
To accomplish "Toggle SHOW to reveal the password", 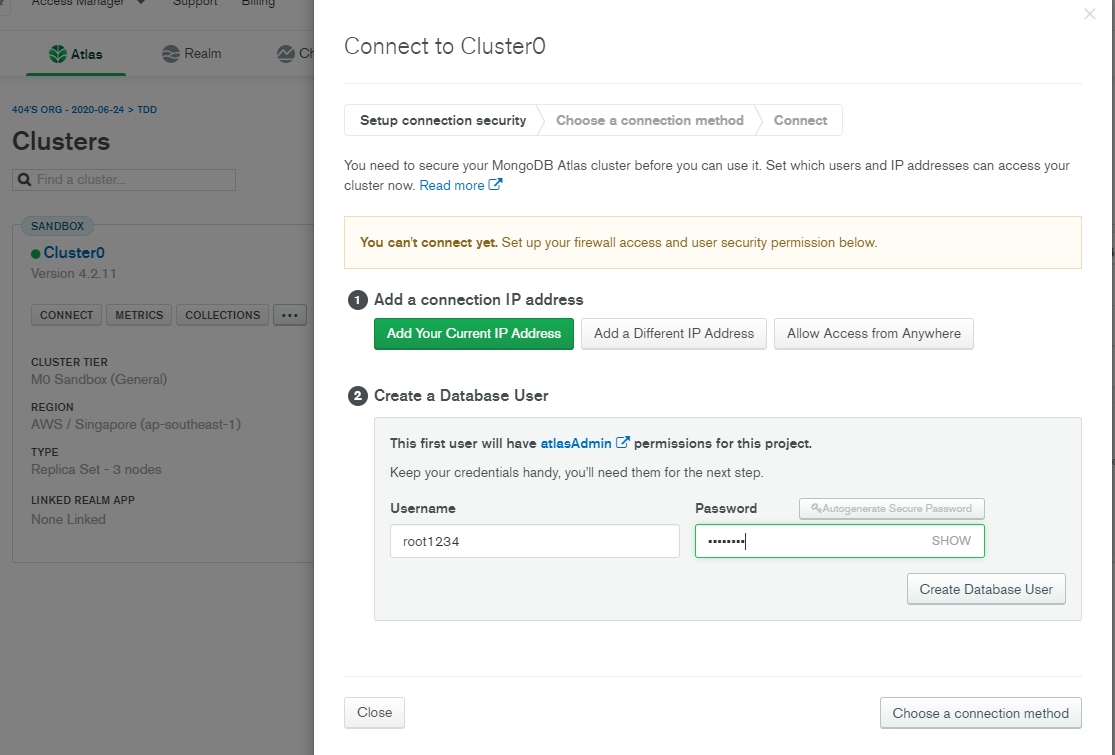I will [950, 541].
